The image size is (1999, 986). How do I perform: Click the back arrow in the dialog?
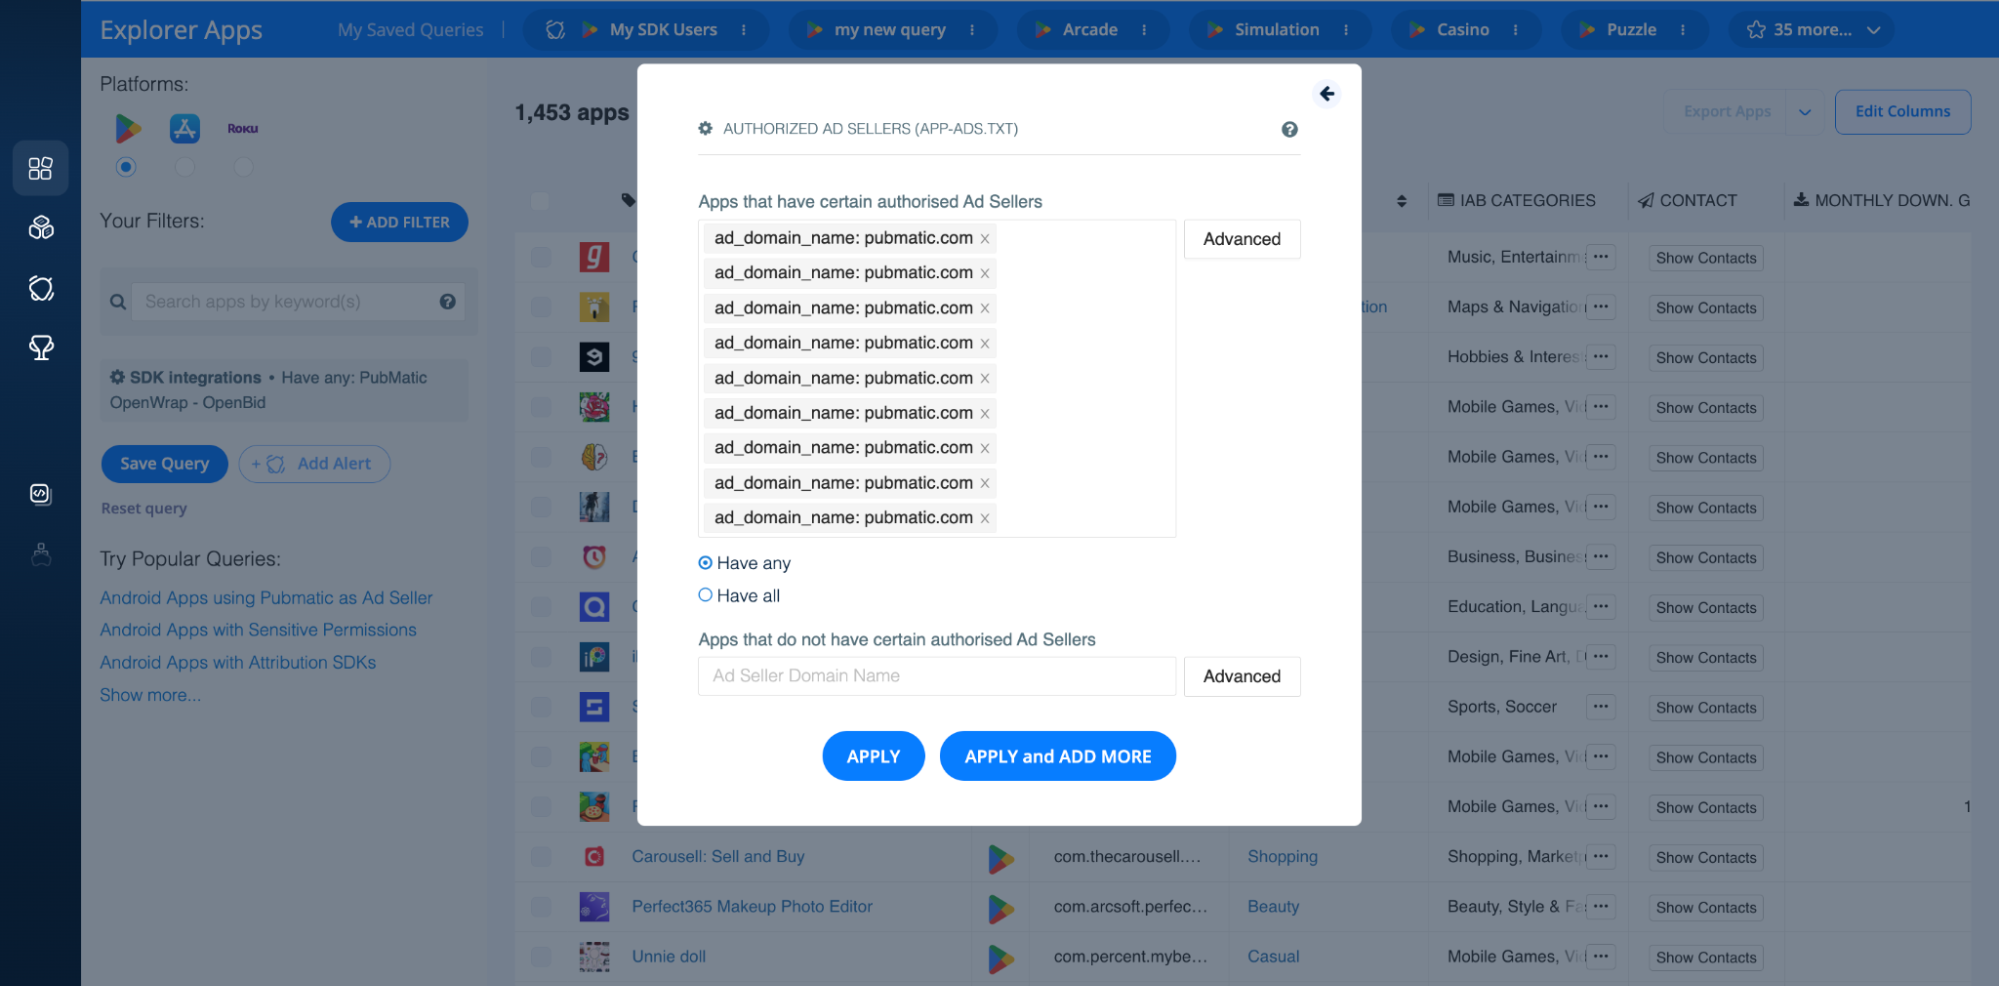1327,93
